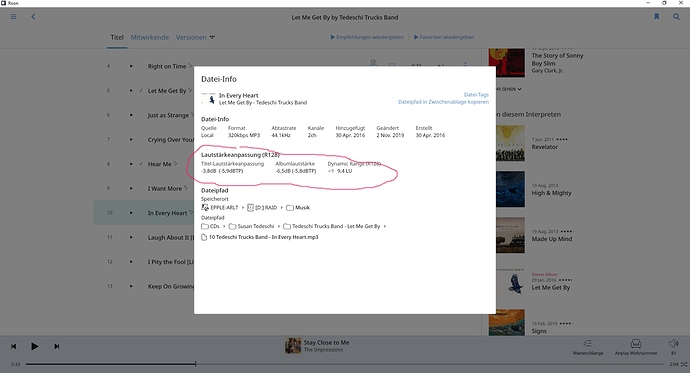
Task: Switch to the Titel tab
Action: coord(117,37)
